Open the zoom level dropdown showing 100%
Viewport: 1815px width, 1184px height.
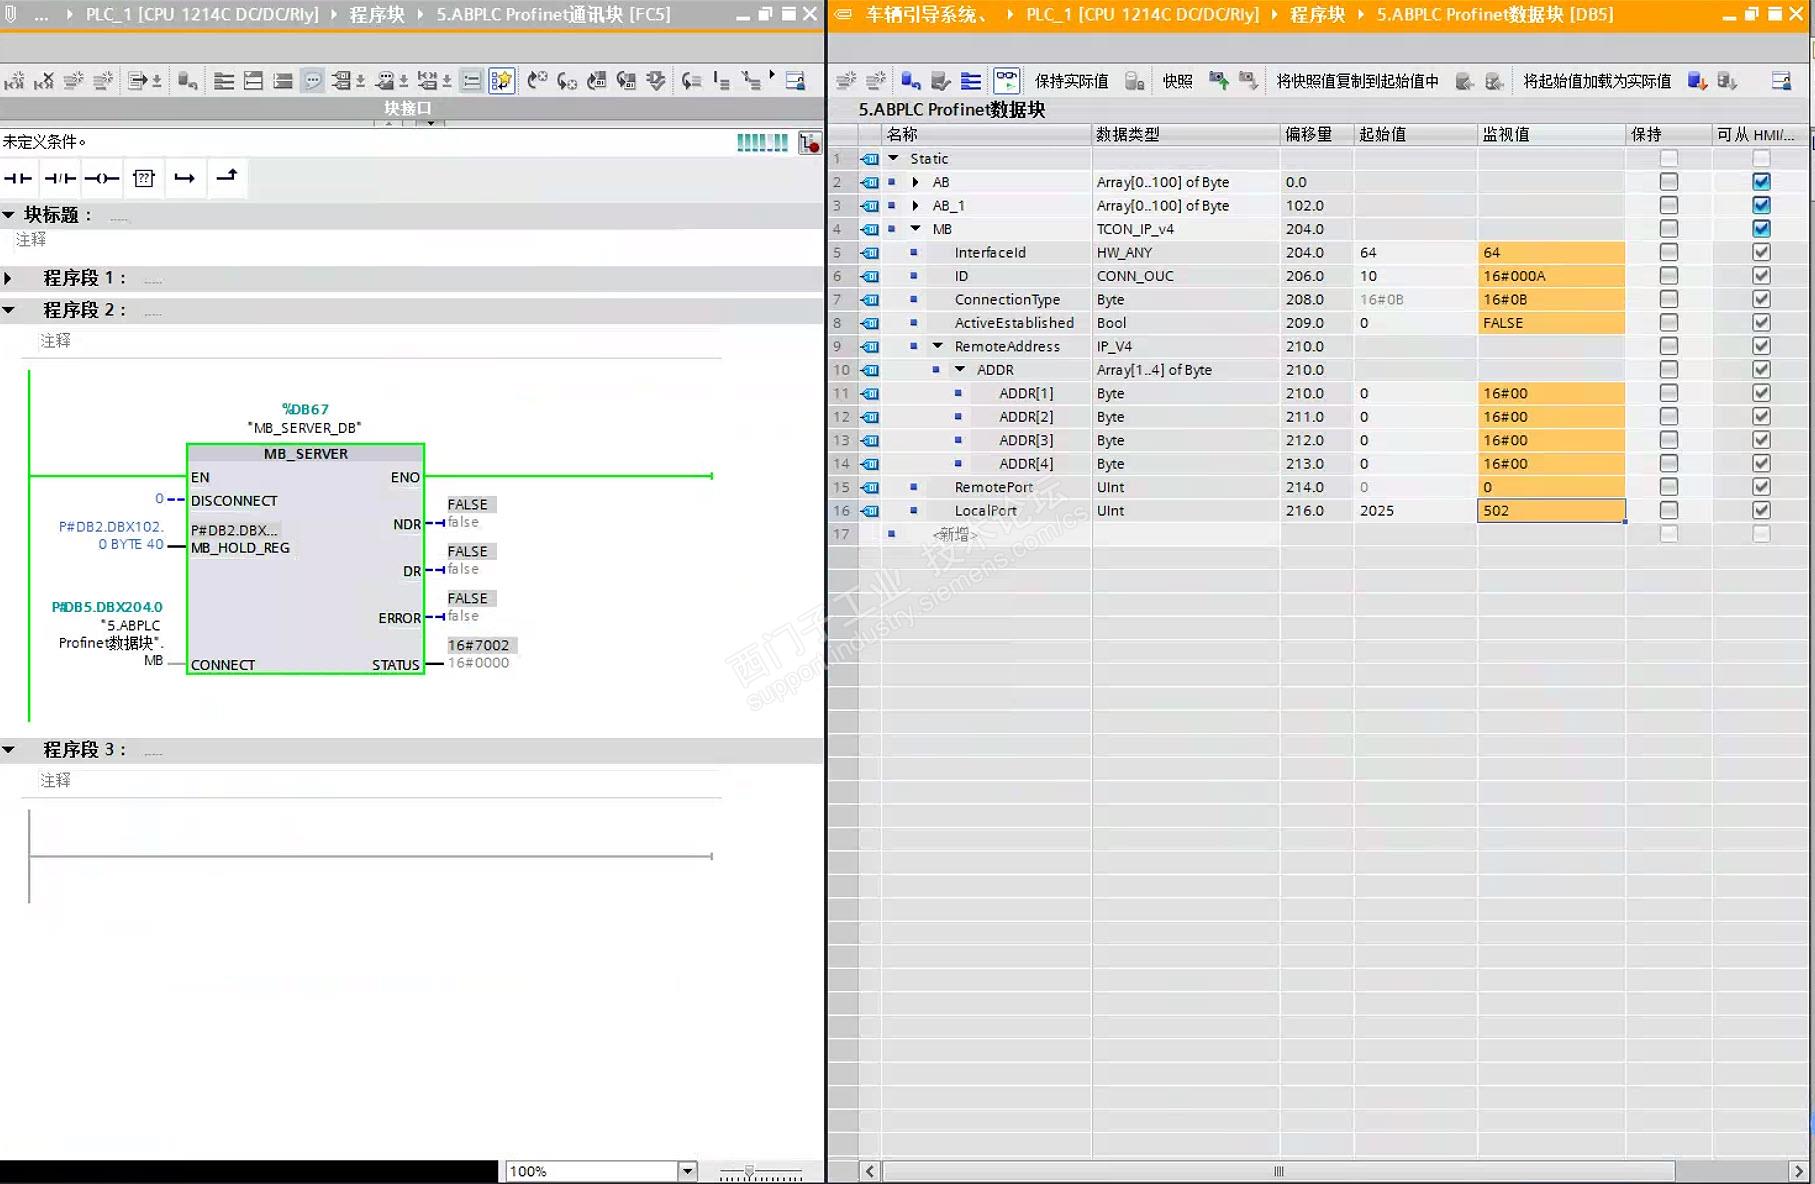tap(687, 1171)
